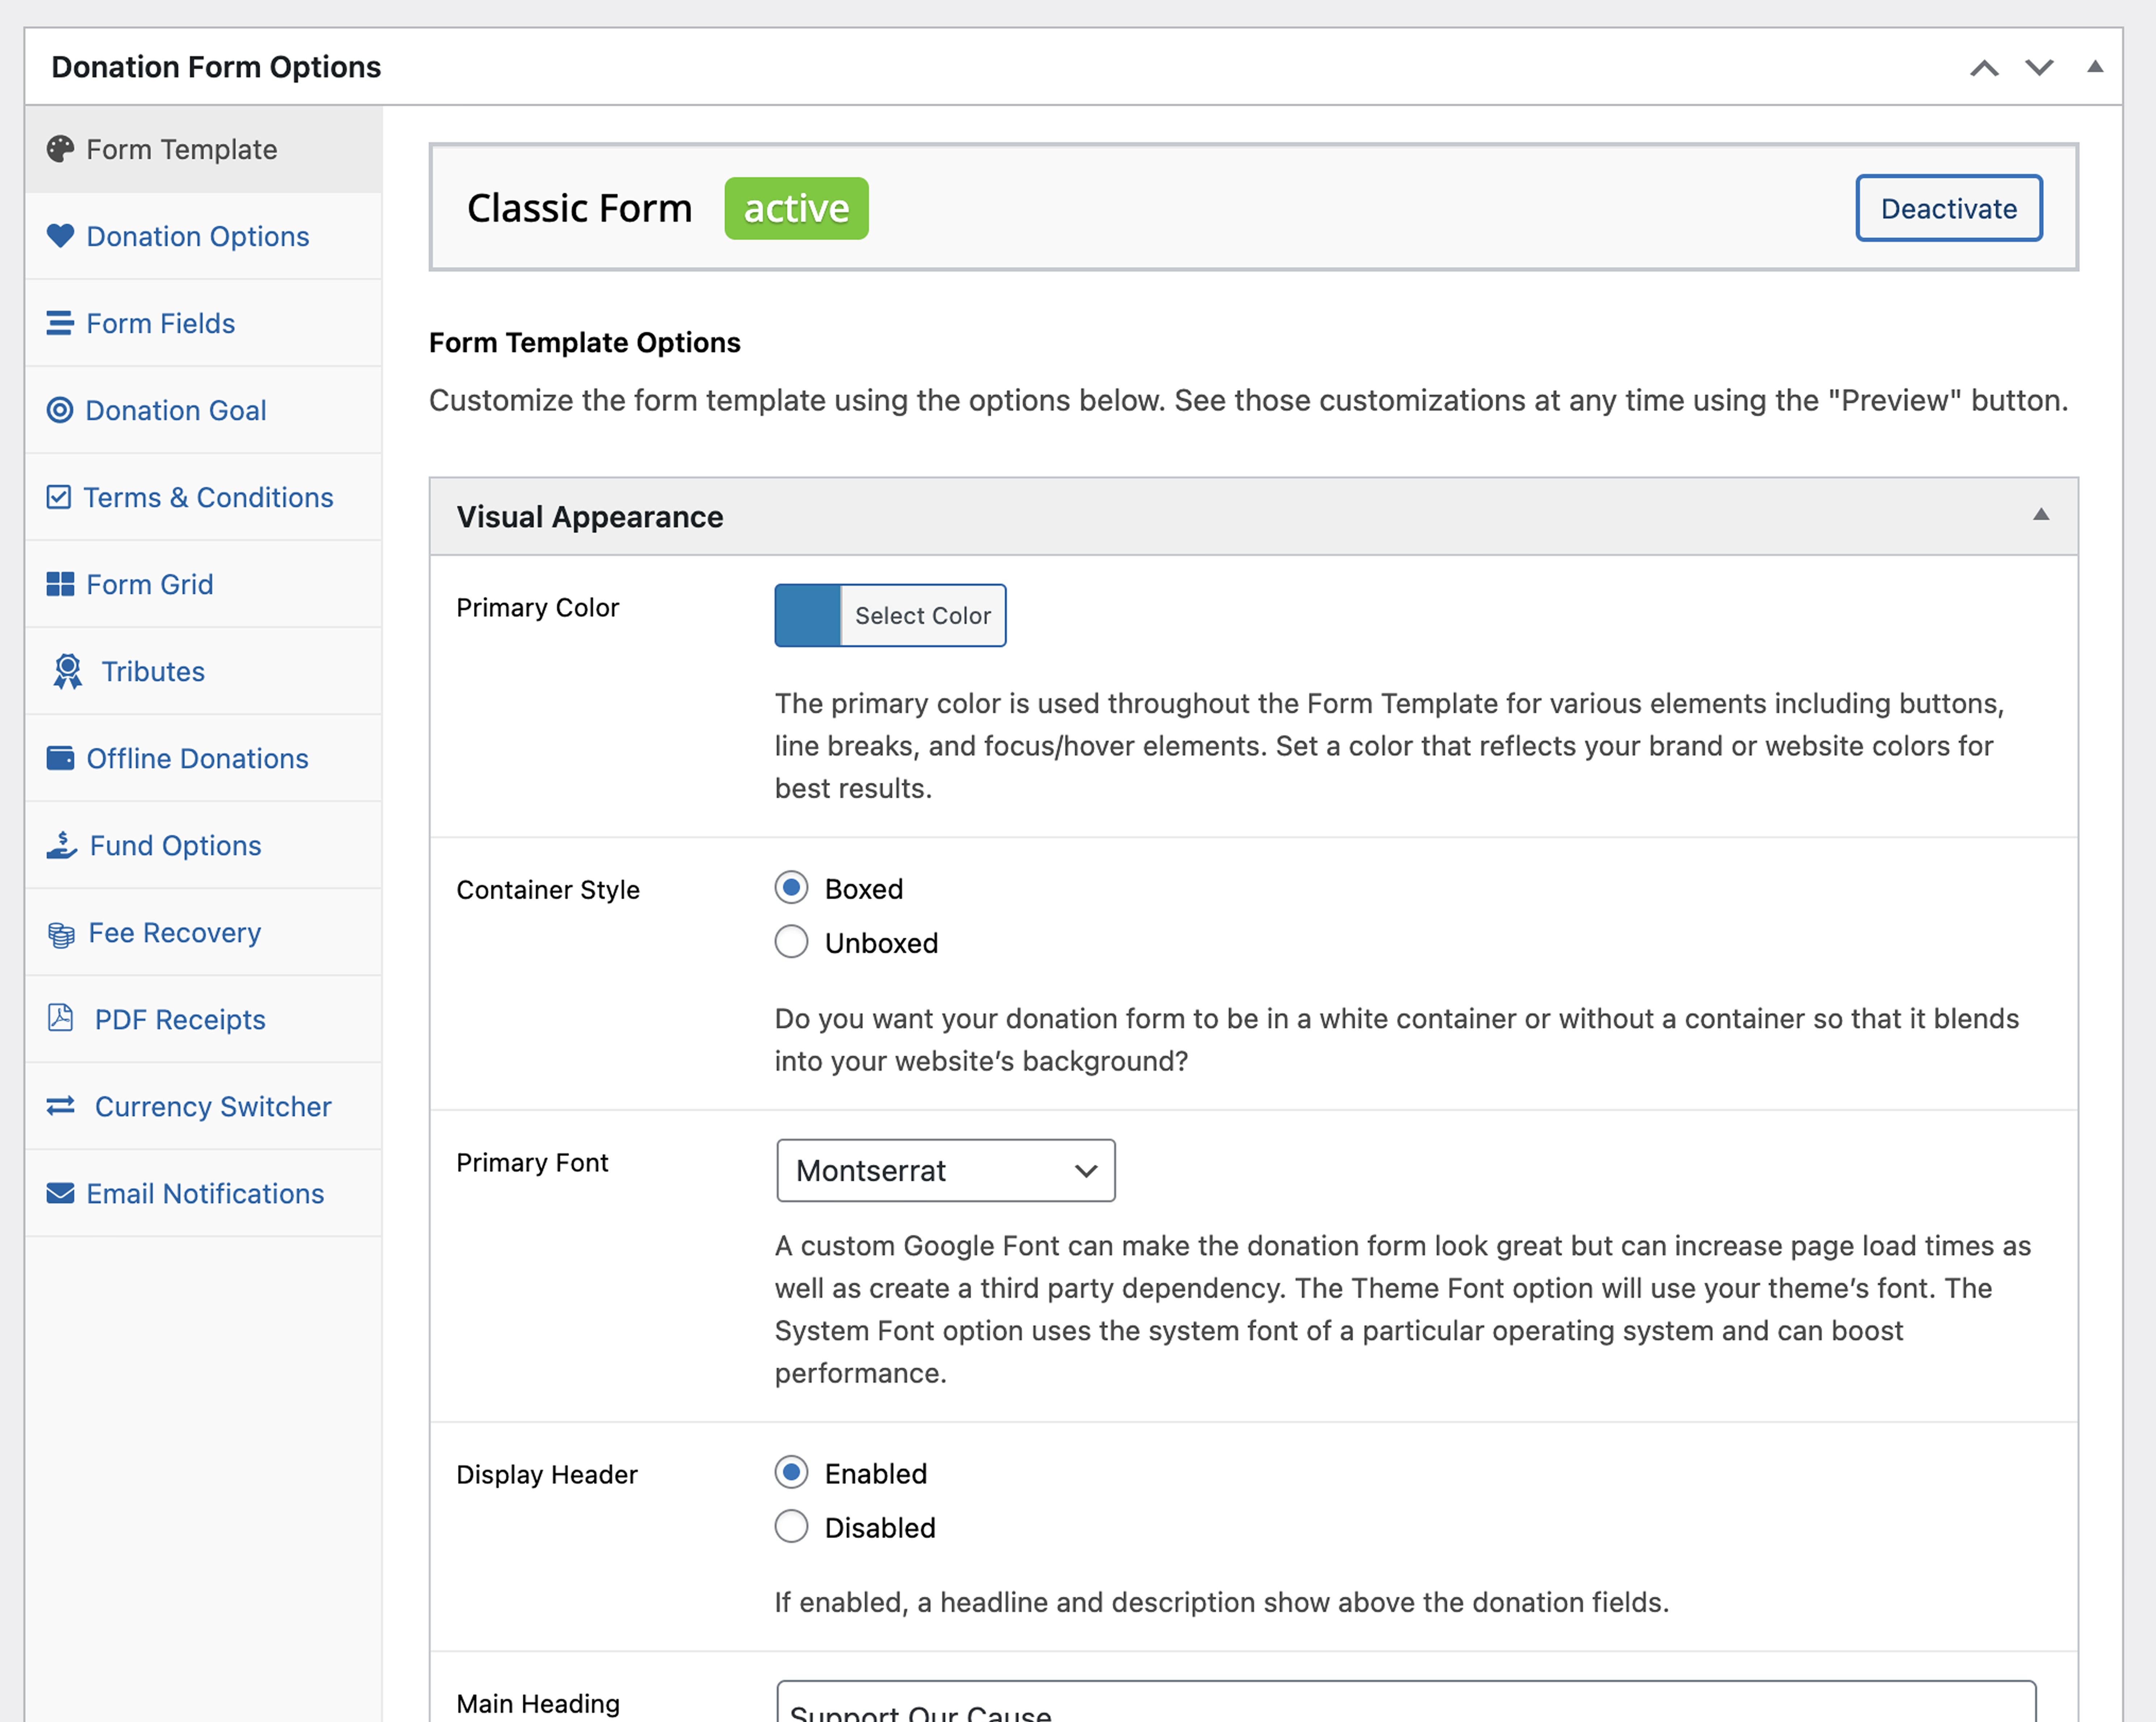Open the Email Notifications tab

click(x=205, y=1193)
